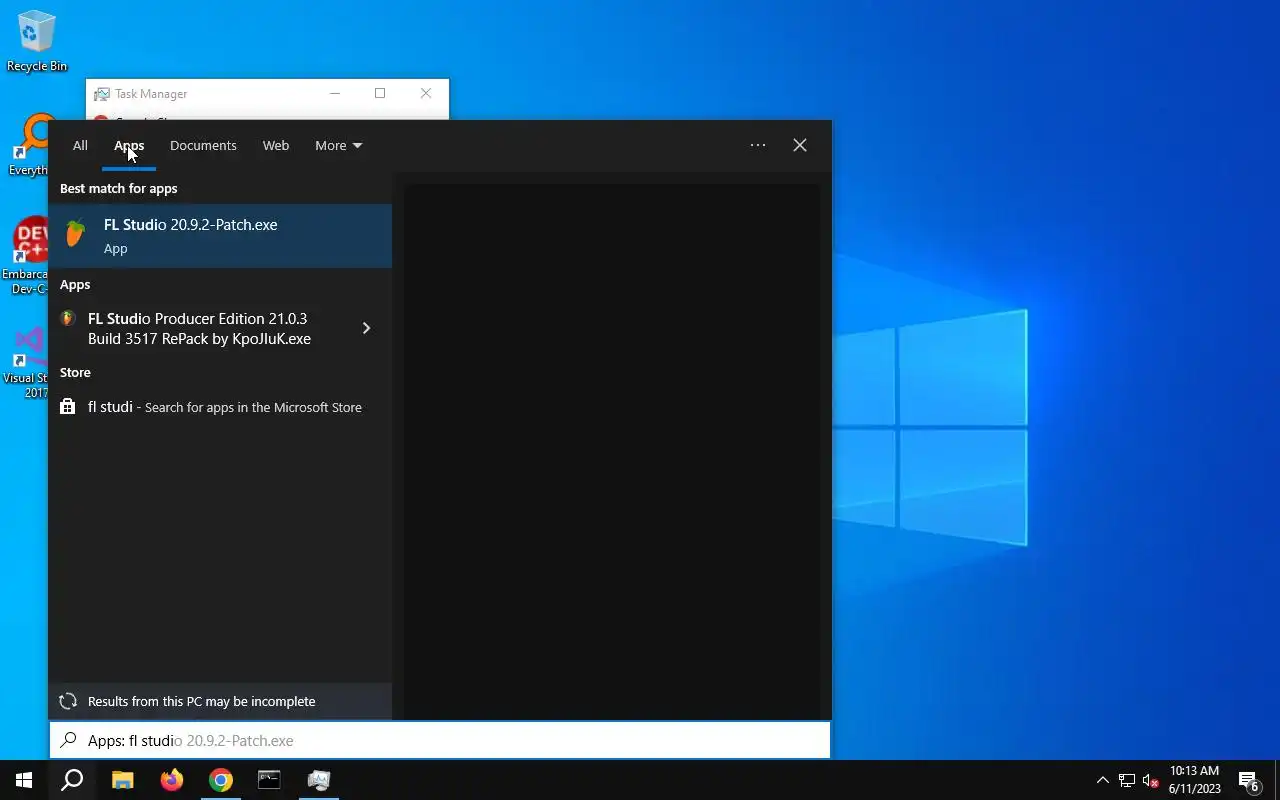This screenshot has width=1280, height=800.
Task: Launch Firefox from the taskbar
Action: (x=172, y=780)
